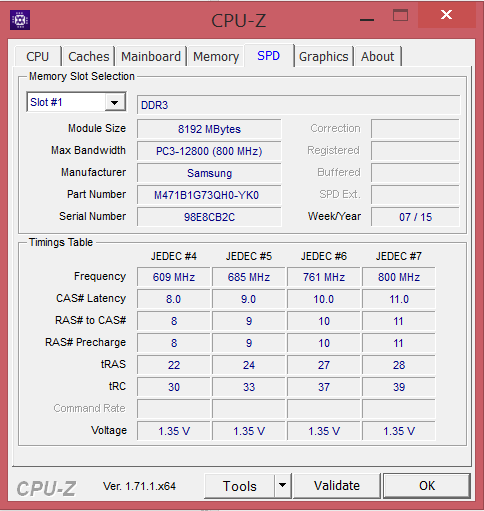Click serial number 98E8CB2C

[x=209, y=217]
